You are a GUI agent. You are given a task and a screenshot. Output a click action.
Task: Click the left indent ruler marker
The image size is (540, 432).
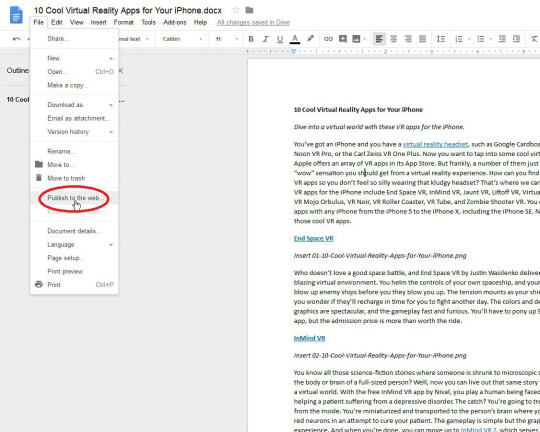pos(293,51)
